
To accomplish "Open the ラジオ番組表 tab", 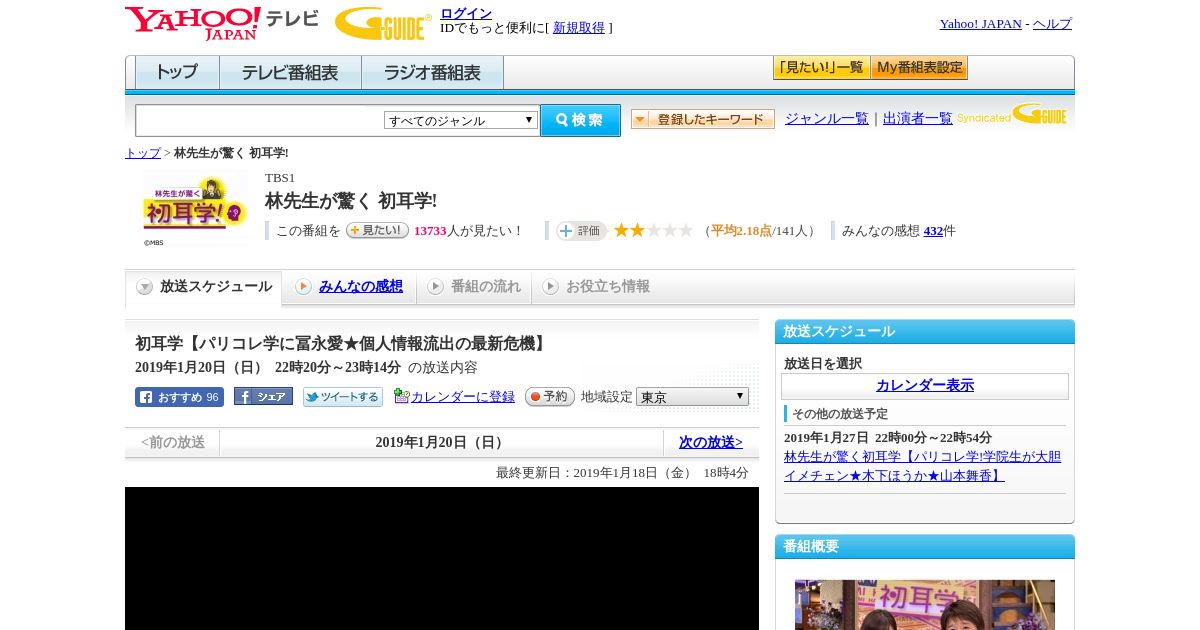I will [x=432, y=73].
